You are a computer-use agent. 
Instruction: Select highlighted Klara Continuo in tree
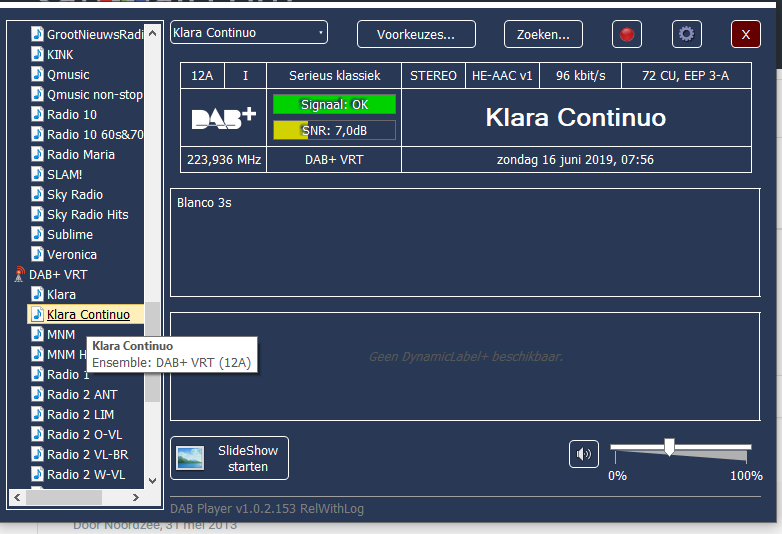[x=88, y=315]
